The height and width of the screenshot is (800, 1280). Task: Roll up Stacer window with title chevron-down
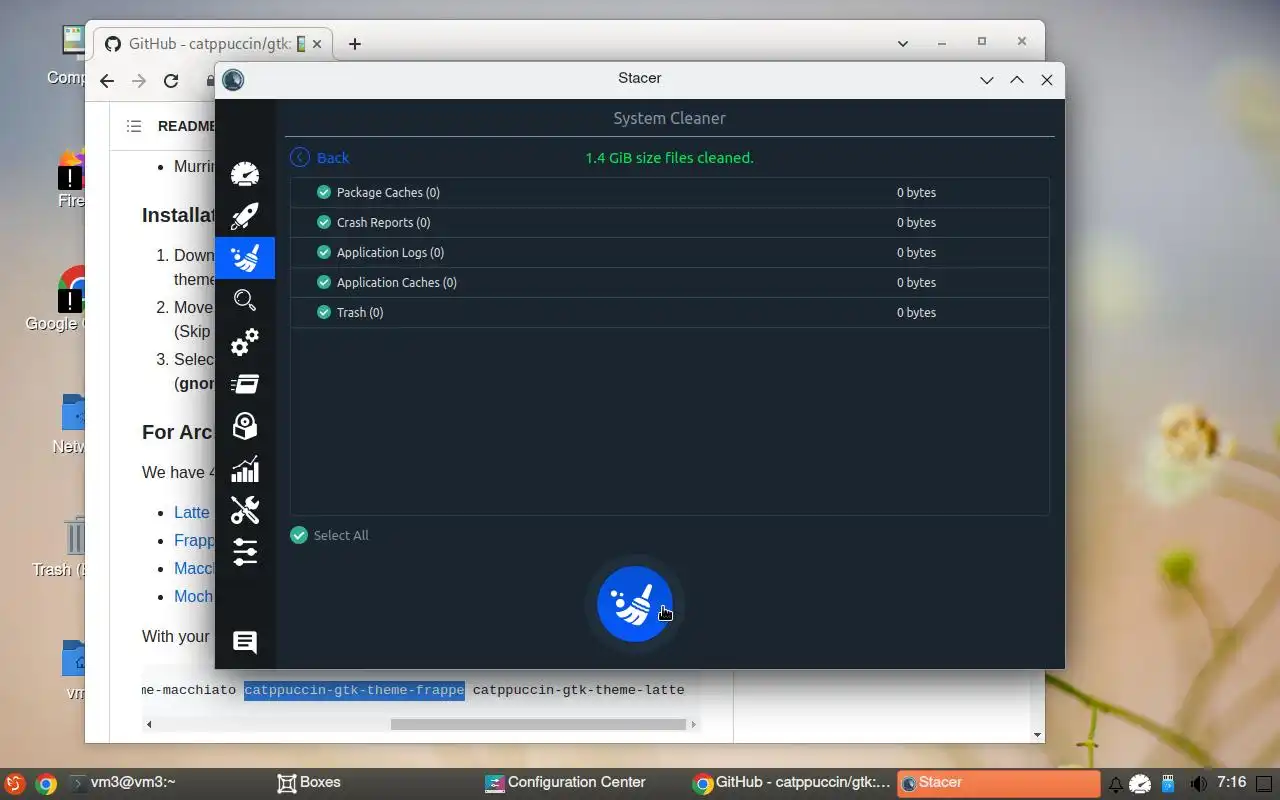click(987, 79)
